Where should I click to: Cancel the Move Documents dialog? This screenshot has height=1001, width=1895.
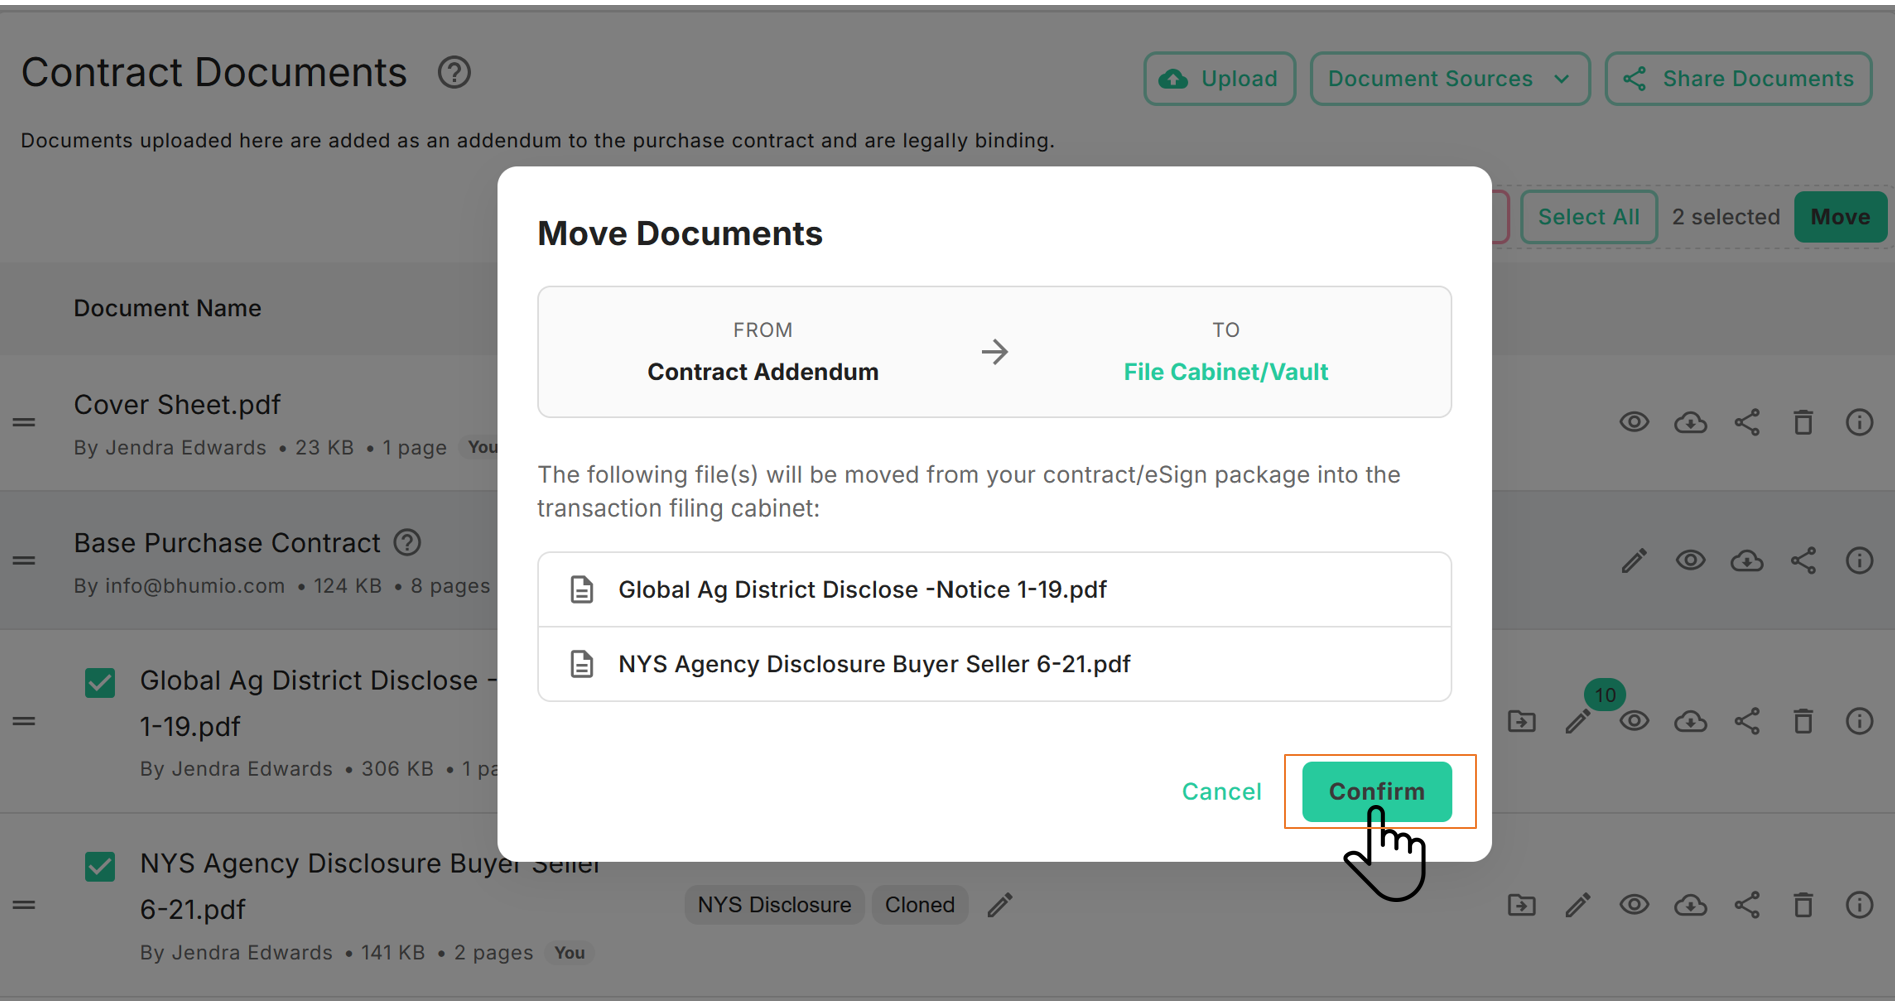1221,791
